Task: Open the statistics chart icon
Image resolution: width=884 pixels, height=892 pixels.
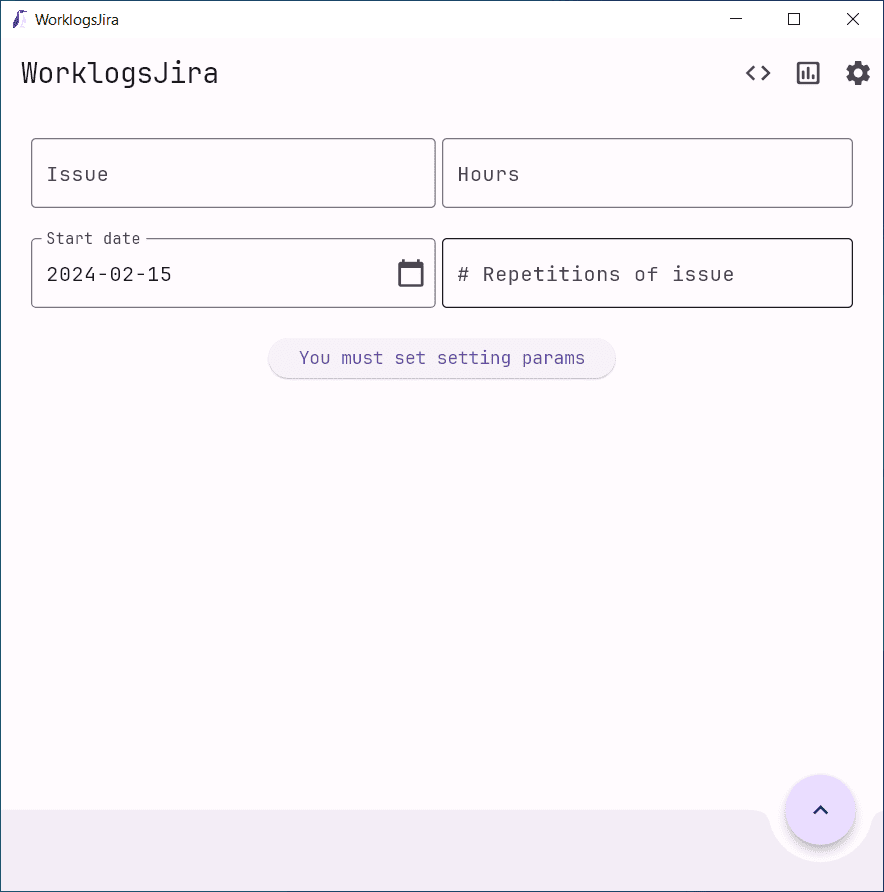Action: point(808,73)
